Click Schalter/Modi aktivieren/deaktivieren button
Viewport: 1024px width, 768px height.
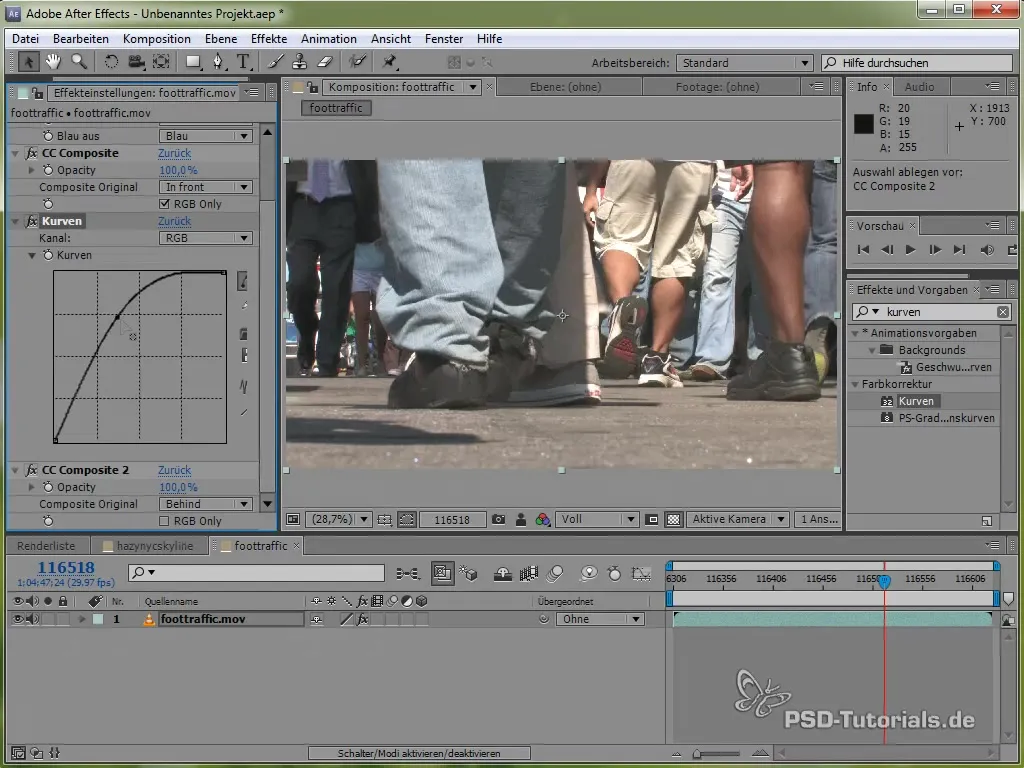click(x=419, y=754)
